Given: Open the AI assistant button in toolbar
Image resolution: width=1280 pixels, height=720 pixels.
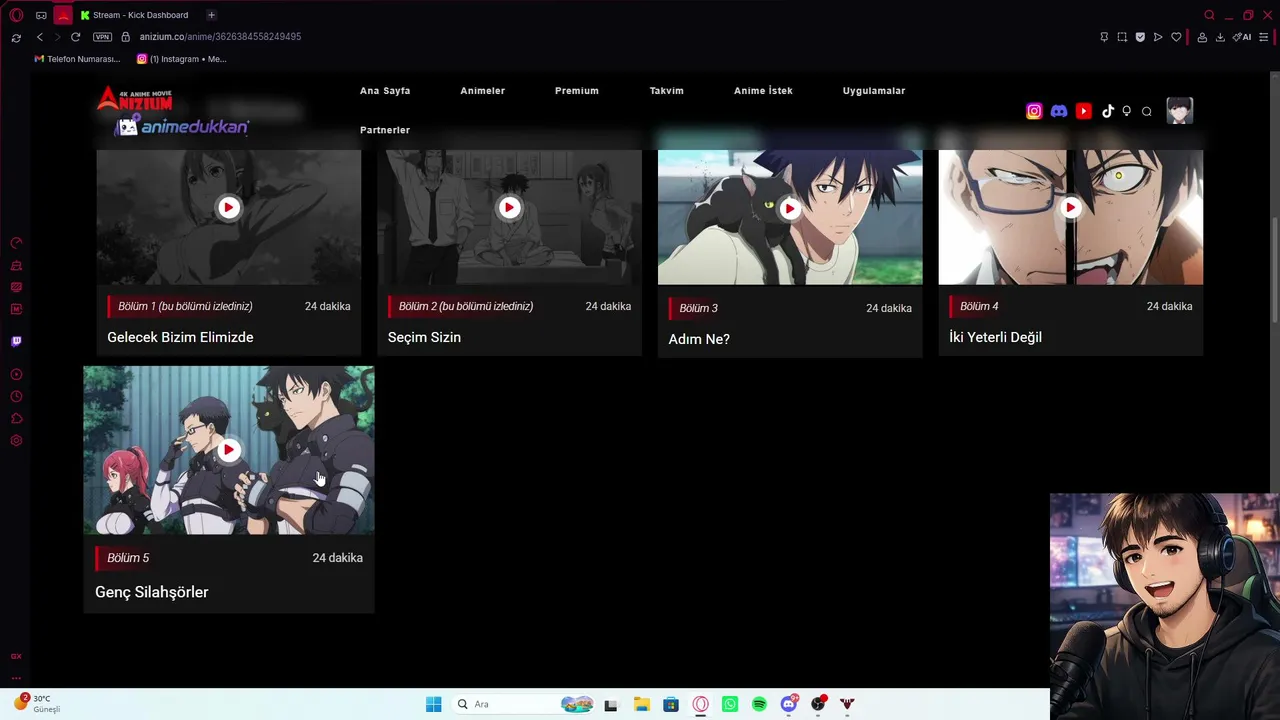Looking at the screenshot, I should click(x=1242, y=37).
